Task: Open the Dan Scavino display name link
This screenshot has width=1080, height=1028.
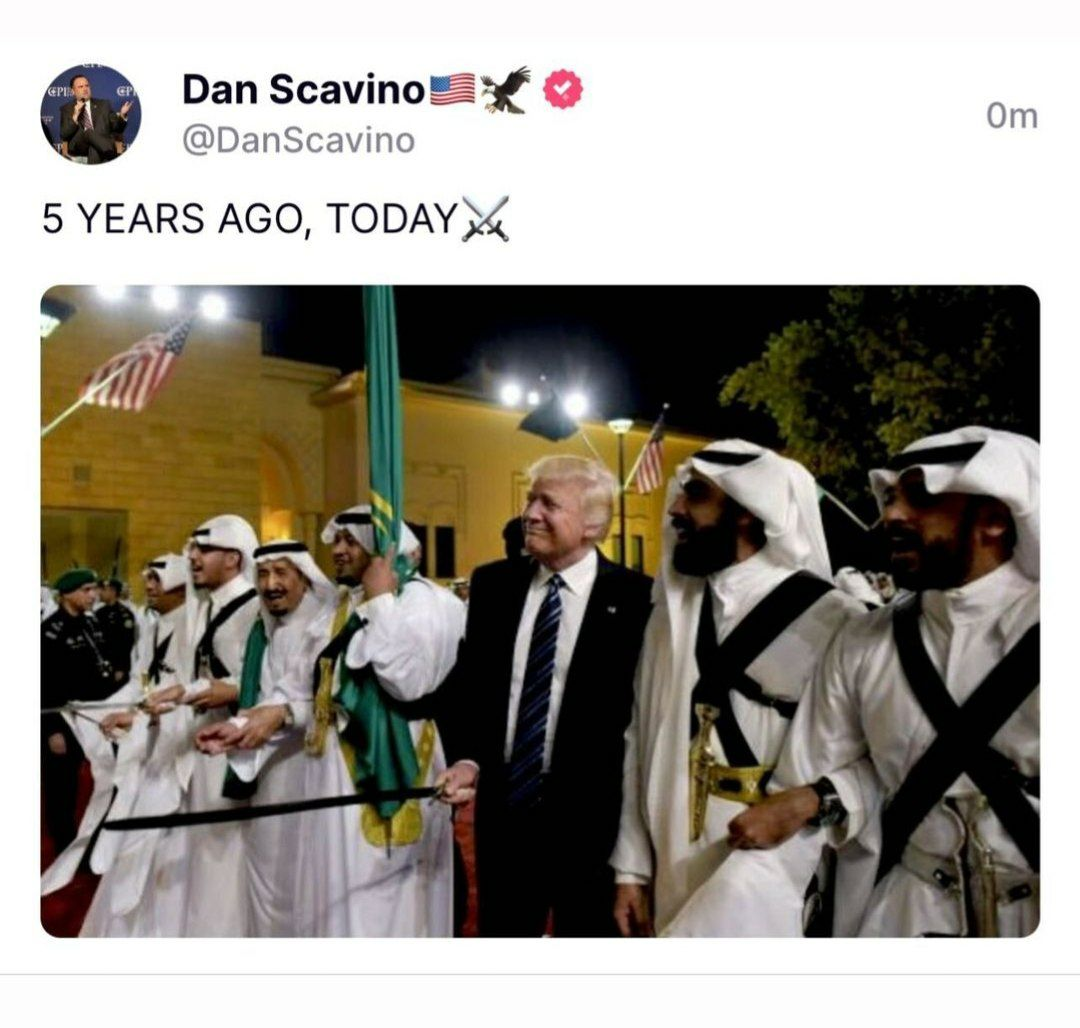Action: point(303,90)
